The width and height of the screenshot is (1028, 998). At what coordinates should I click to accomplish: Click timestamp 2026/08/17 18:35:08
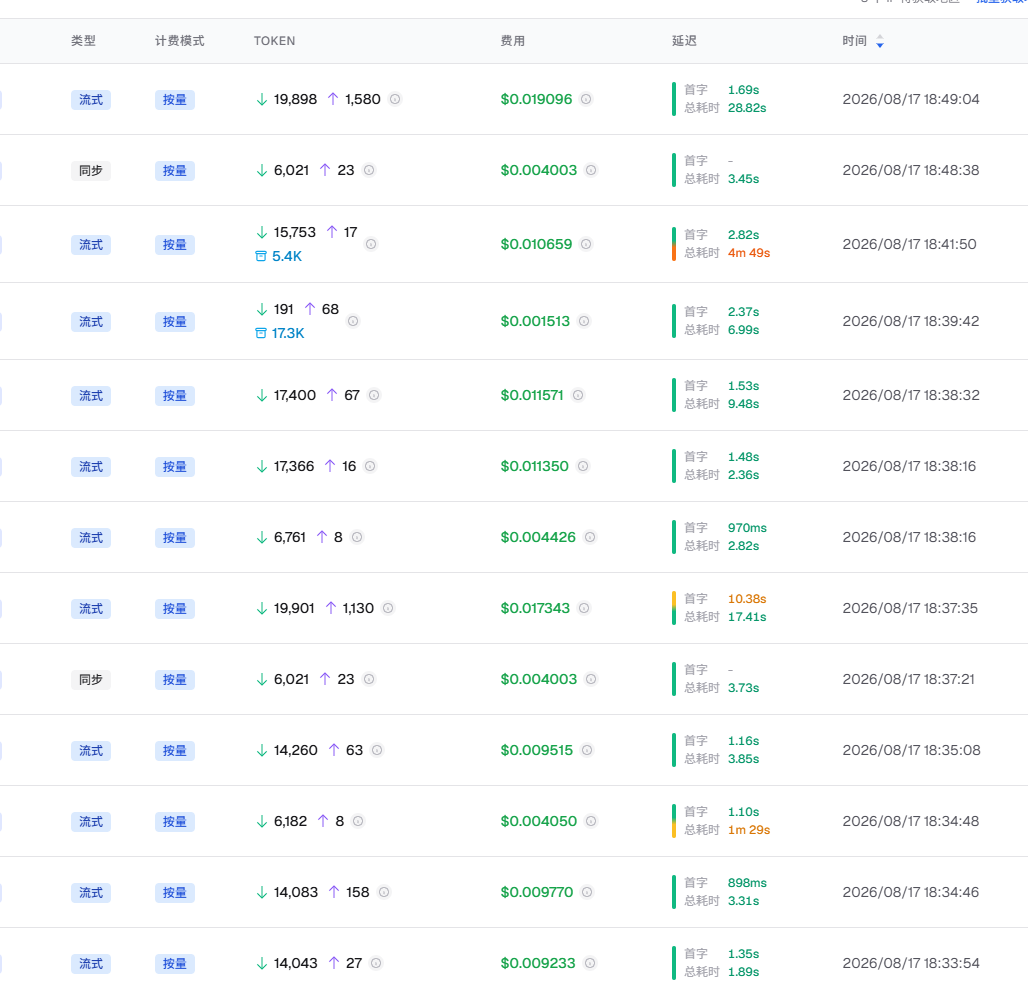point(911,750)
